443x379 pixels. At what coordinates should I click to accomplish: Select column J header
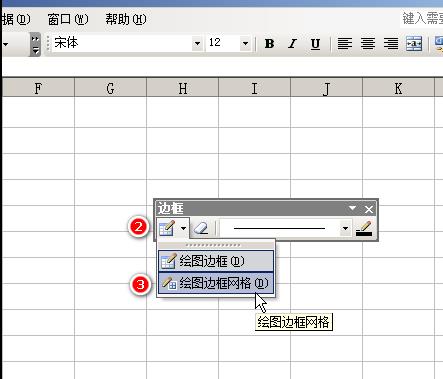[326, 88]
